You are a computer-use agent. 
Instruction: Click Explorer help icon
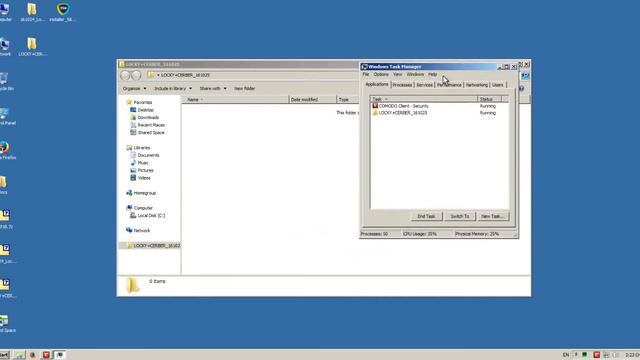521,88
